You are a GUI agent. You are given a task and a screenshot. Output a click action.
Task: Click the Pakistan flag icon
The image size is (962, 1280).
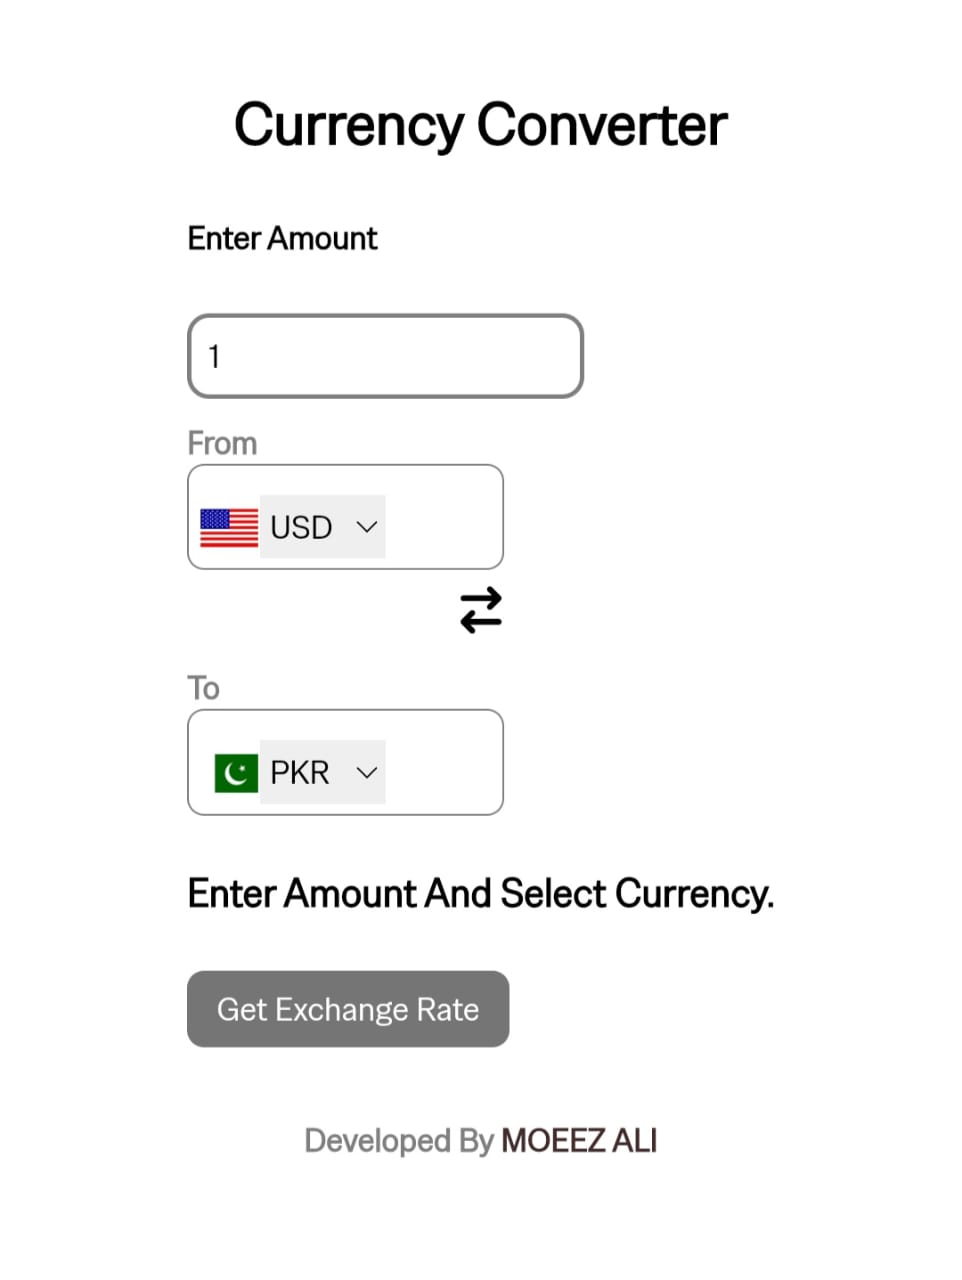tap(236, 772)
